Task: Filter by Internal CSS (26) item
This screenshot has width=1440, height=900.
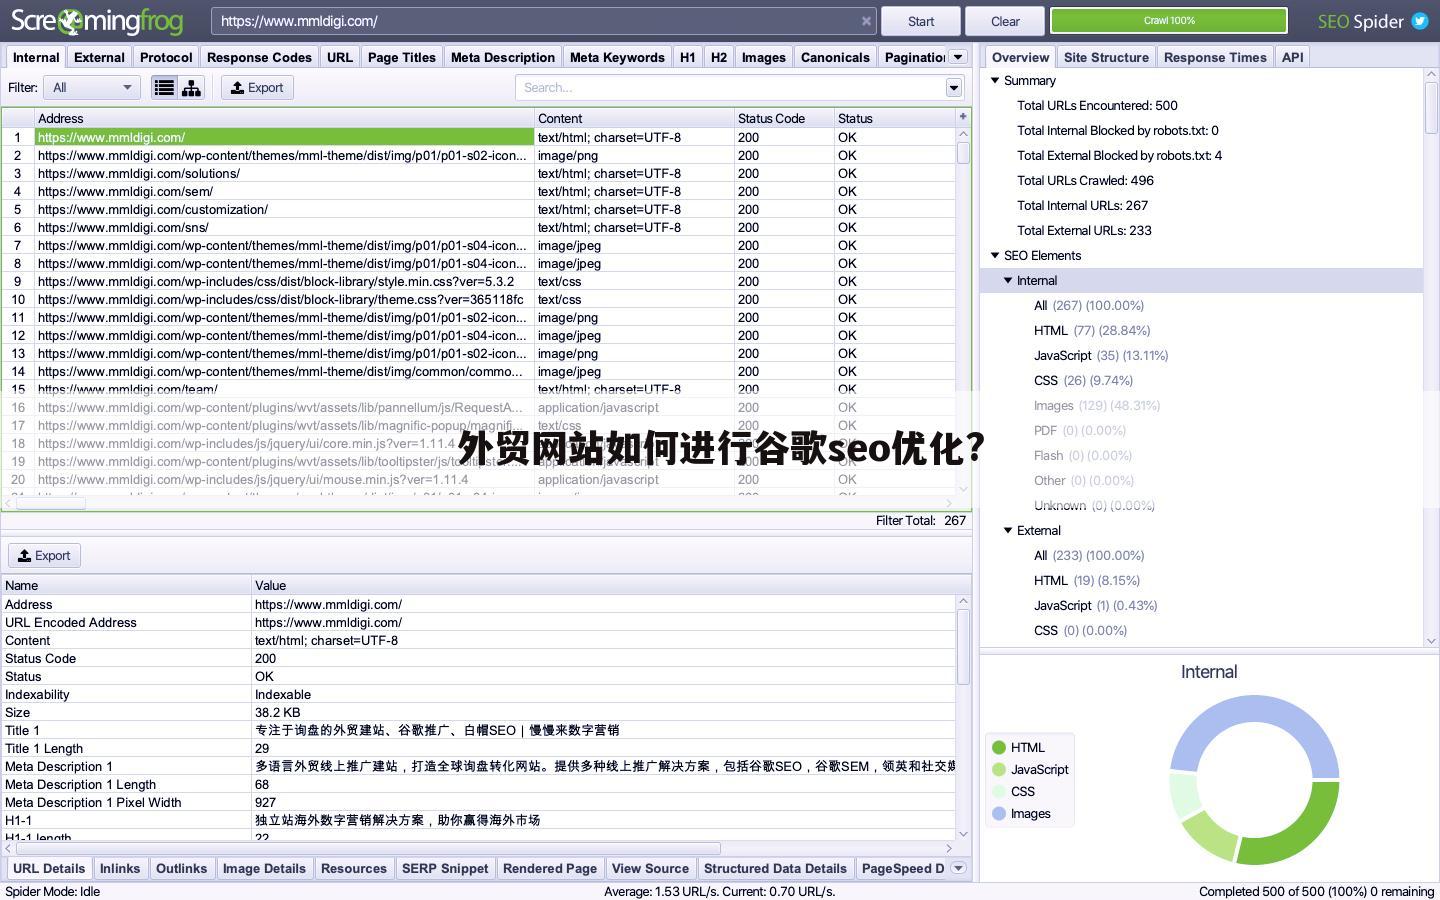Action: pos(1083,380)
